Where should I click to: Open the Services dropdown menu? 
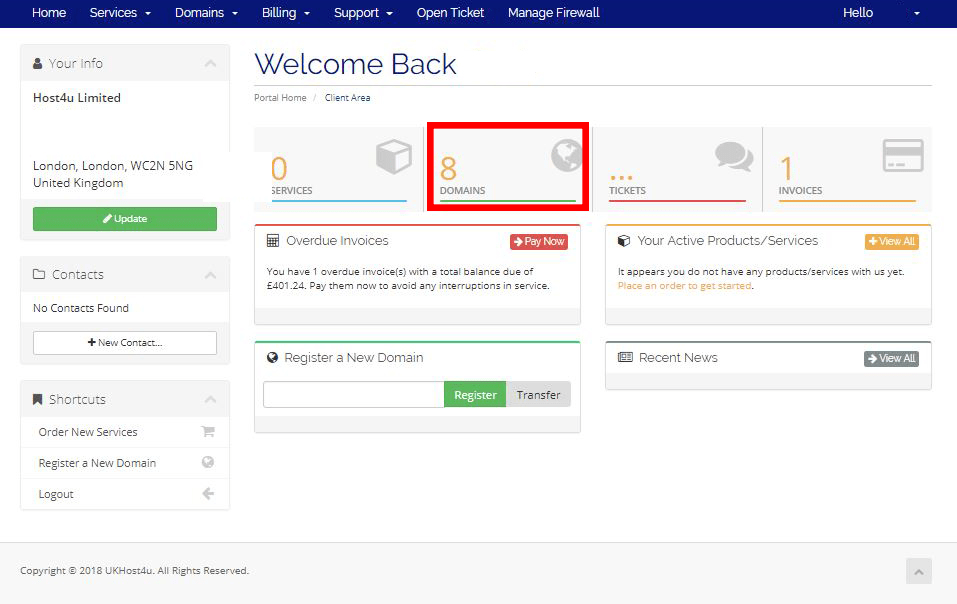120,13
